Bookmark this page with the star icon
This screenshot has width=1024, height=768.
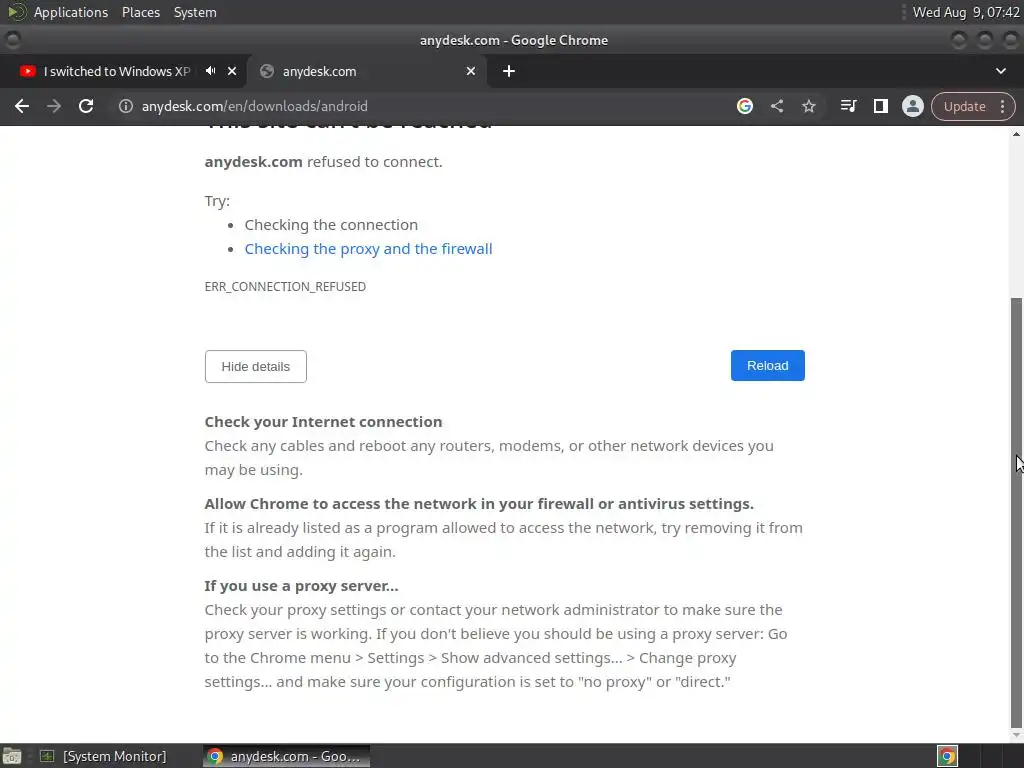(808, 106)
